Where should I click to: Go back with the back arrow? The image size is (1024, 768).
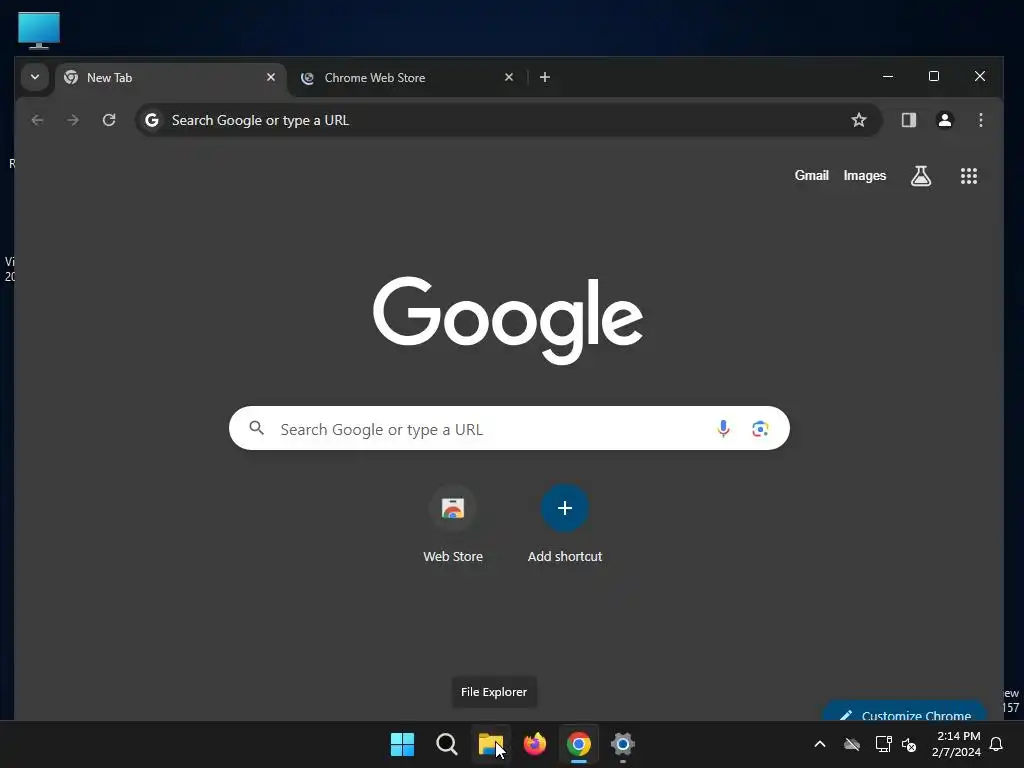tap(37, 120)
